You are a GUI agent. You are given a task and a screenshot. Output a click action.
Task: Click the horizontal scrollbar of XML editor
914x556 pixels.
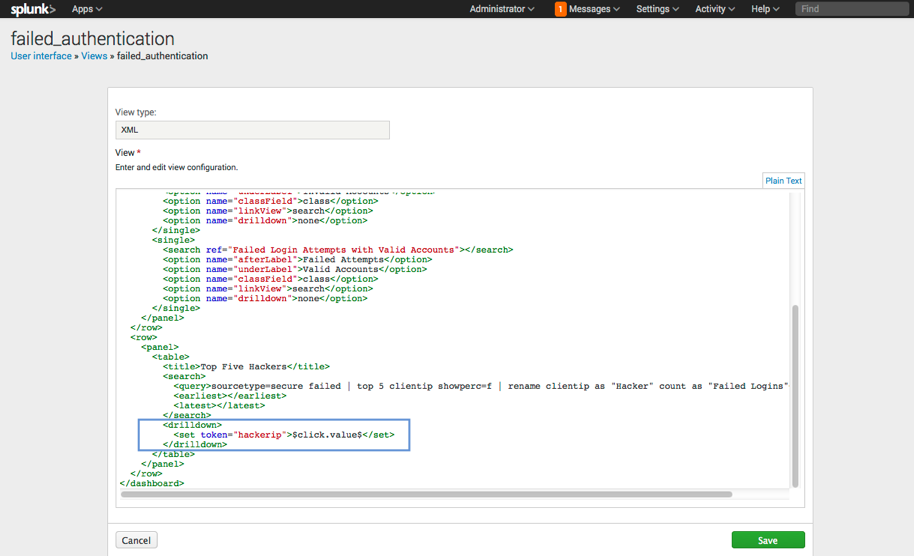[426, 494]
